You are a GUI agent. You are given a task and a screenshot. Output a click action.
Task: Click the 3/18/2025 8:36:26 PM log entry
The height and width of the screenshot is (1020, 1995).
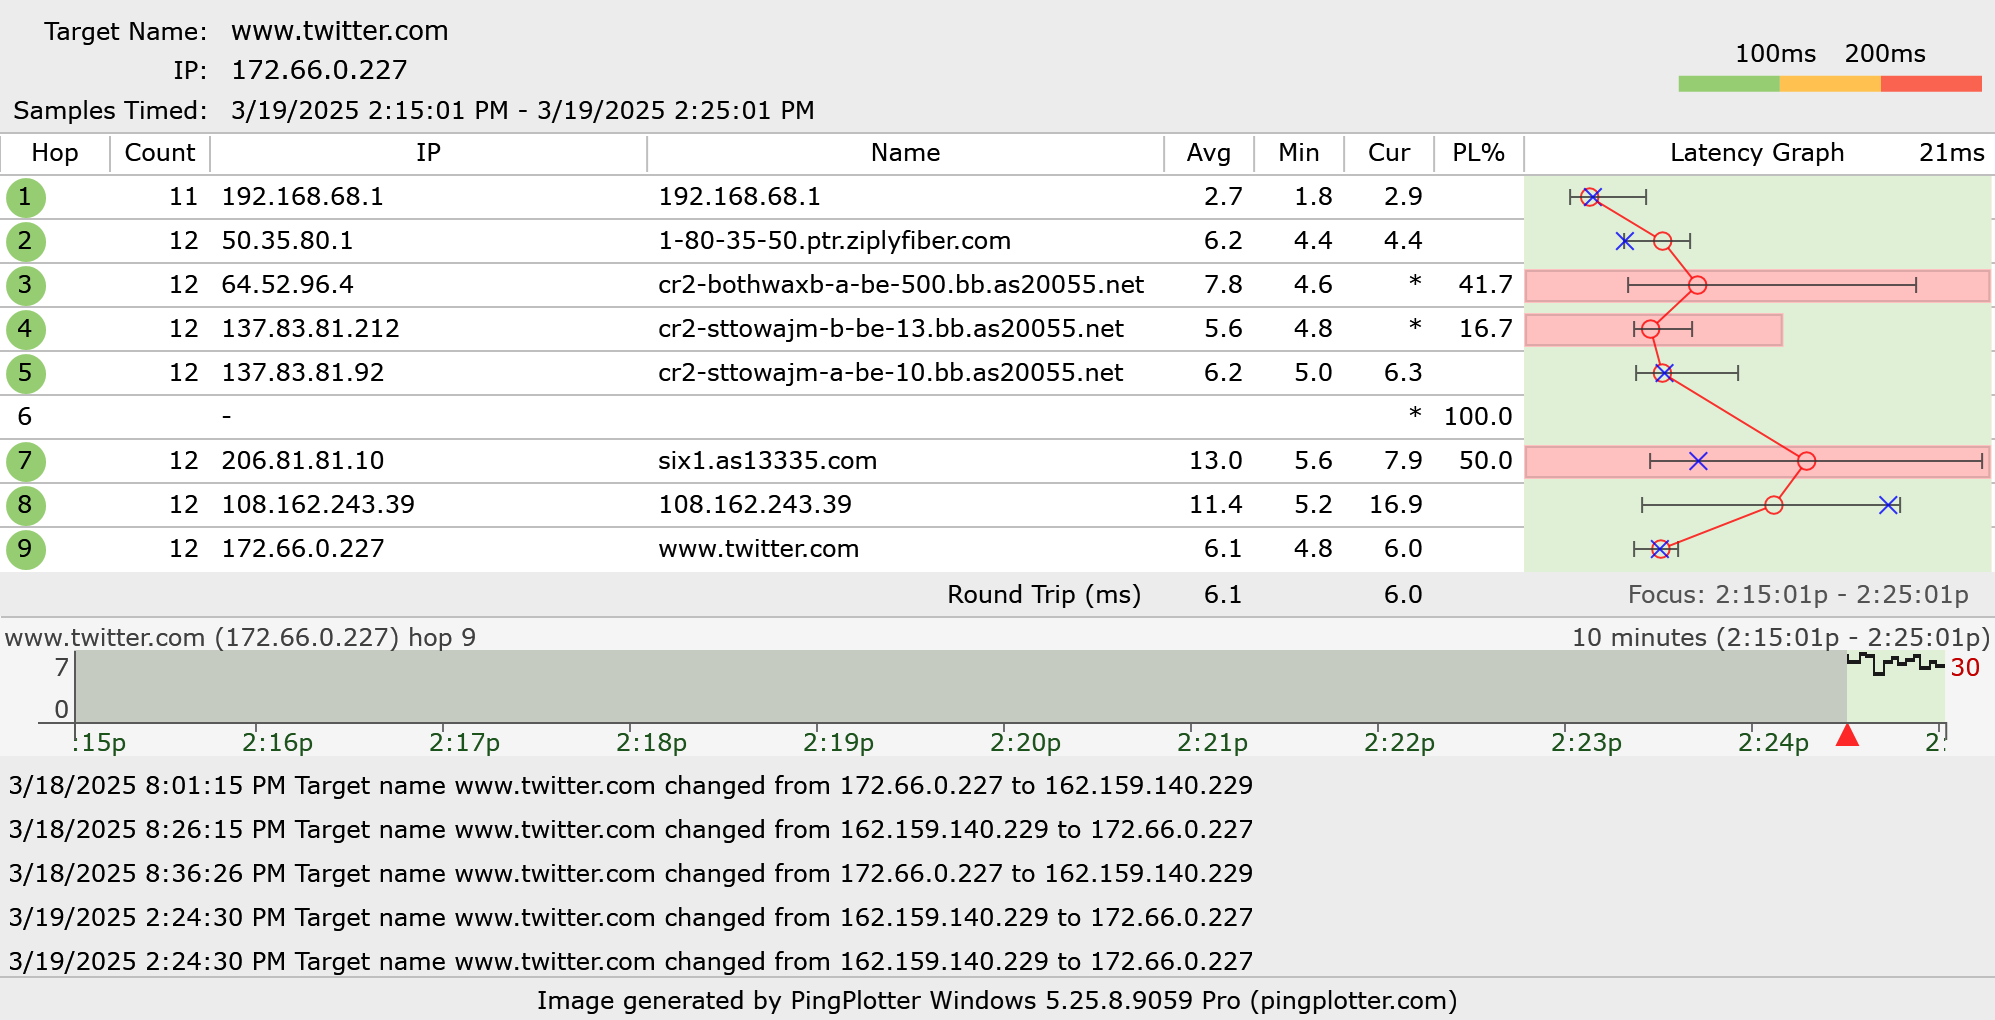click(x=630, y=874)
